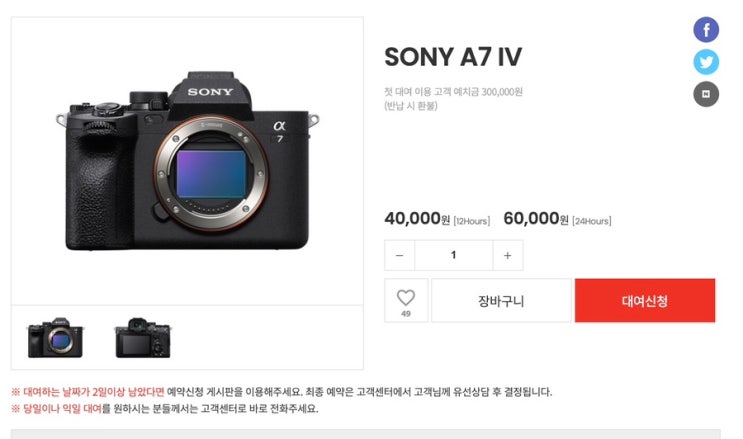The image size is (743, 439).
Task: Add item to 장바구니 cart
Action: (x=501, y=301)
